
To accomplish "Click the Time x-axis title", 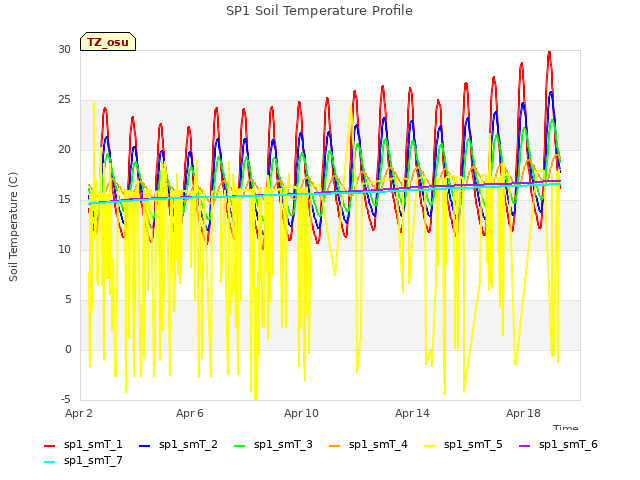I will point(566,427).
